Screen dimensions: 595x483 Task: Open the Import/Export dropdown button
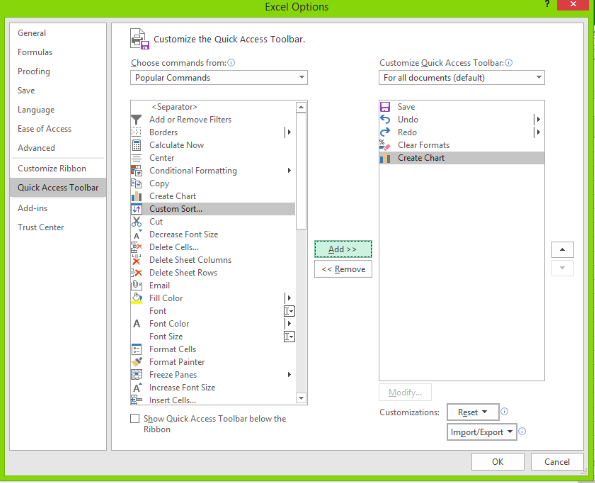[x=482, y=432]
